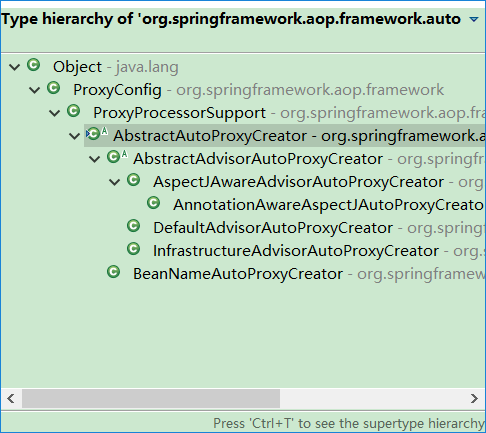The width and height of the screenshot is (486, 433).
Task: Click the DefaultAdvisorAutoProxyCreator class icon
Action: [x=133, y=226]
